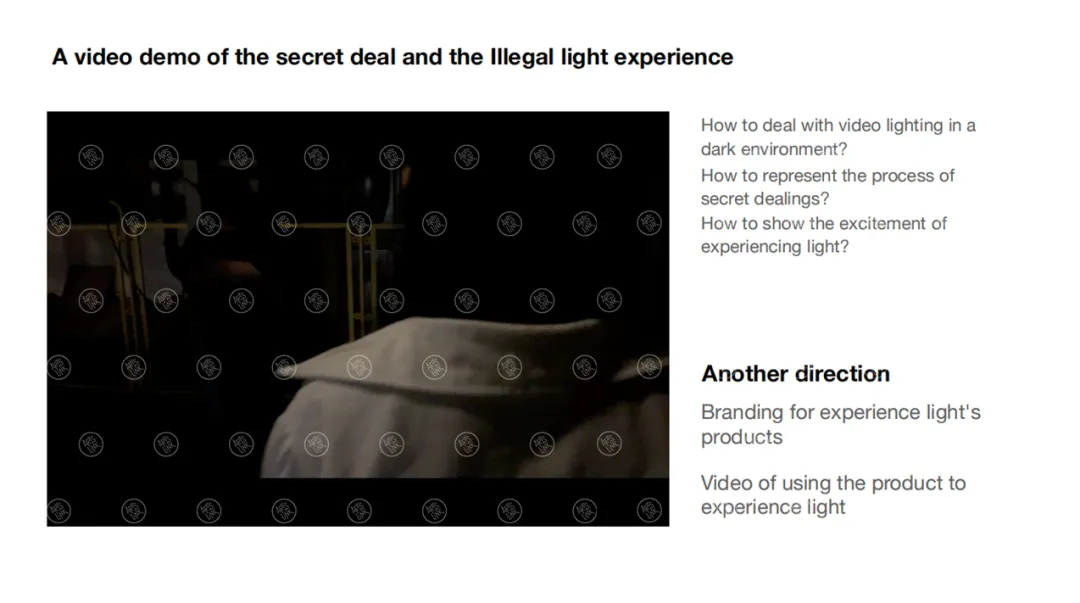This screenshot has width=1080, height=603.
Task: Select "Branding for experience light's products" text
Action: 840,425
